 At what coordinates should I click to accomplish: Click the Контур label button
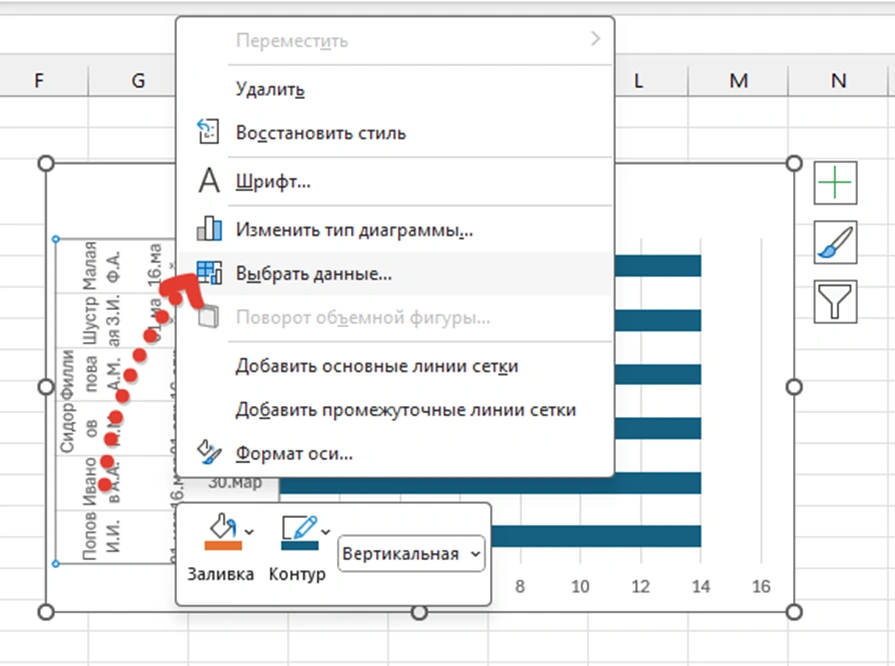[x=297, y=574]
